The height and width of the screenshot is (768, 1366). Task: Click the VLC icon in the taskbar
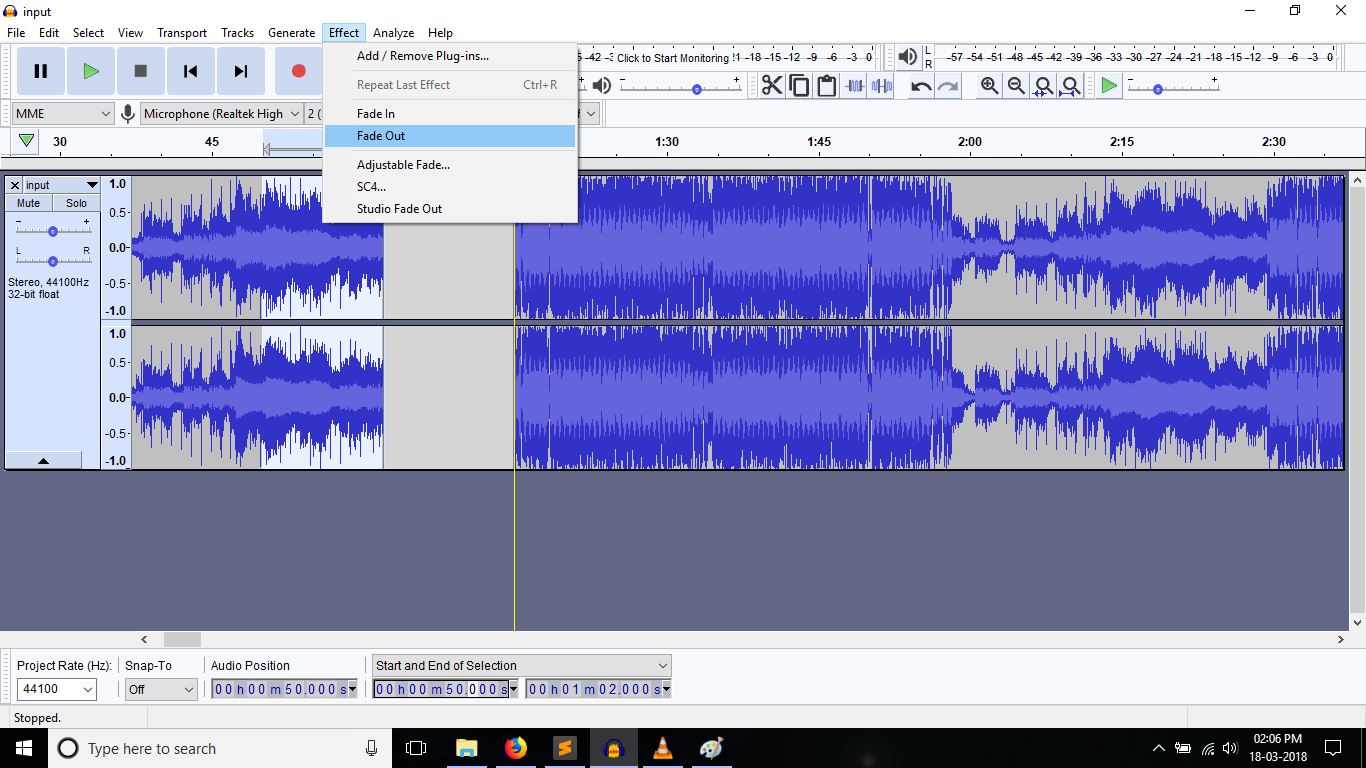662,748
